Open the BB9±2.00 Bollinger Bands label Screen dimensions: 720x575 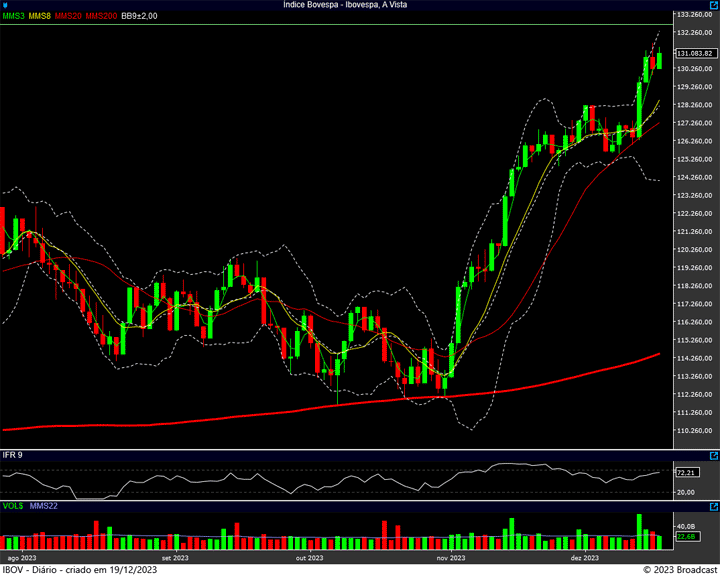click(x=139, y=16)
